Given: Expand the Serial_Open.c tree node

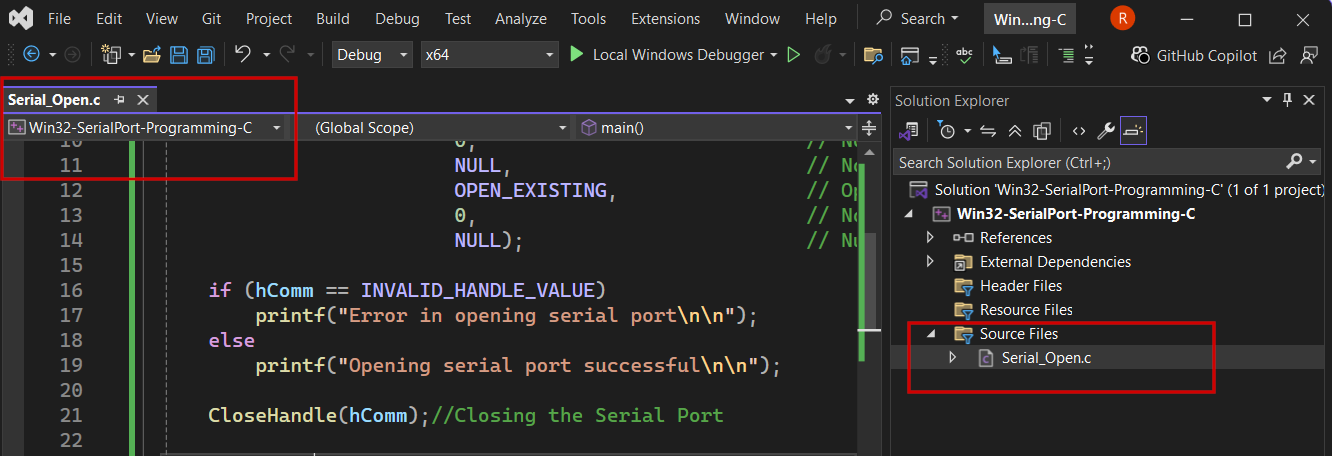Looking at the screenshot, I should [952, 358].
